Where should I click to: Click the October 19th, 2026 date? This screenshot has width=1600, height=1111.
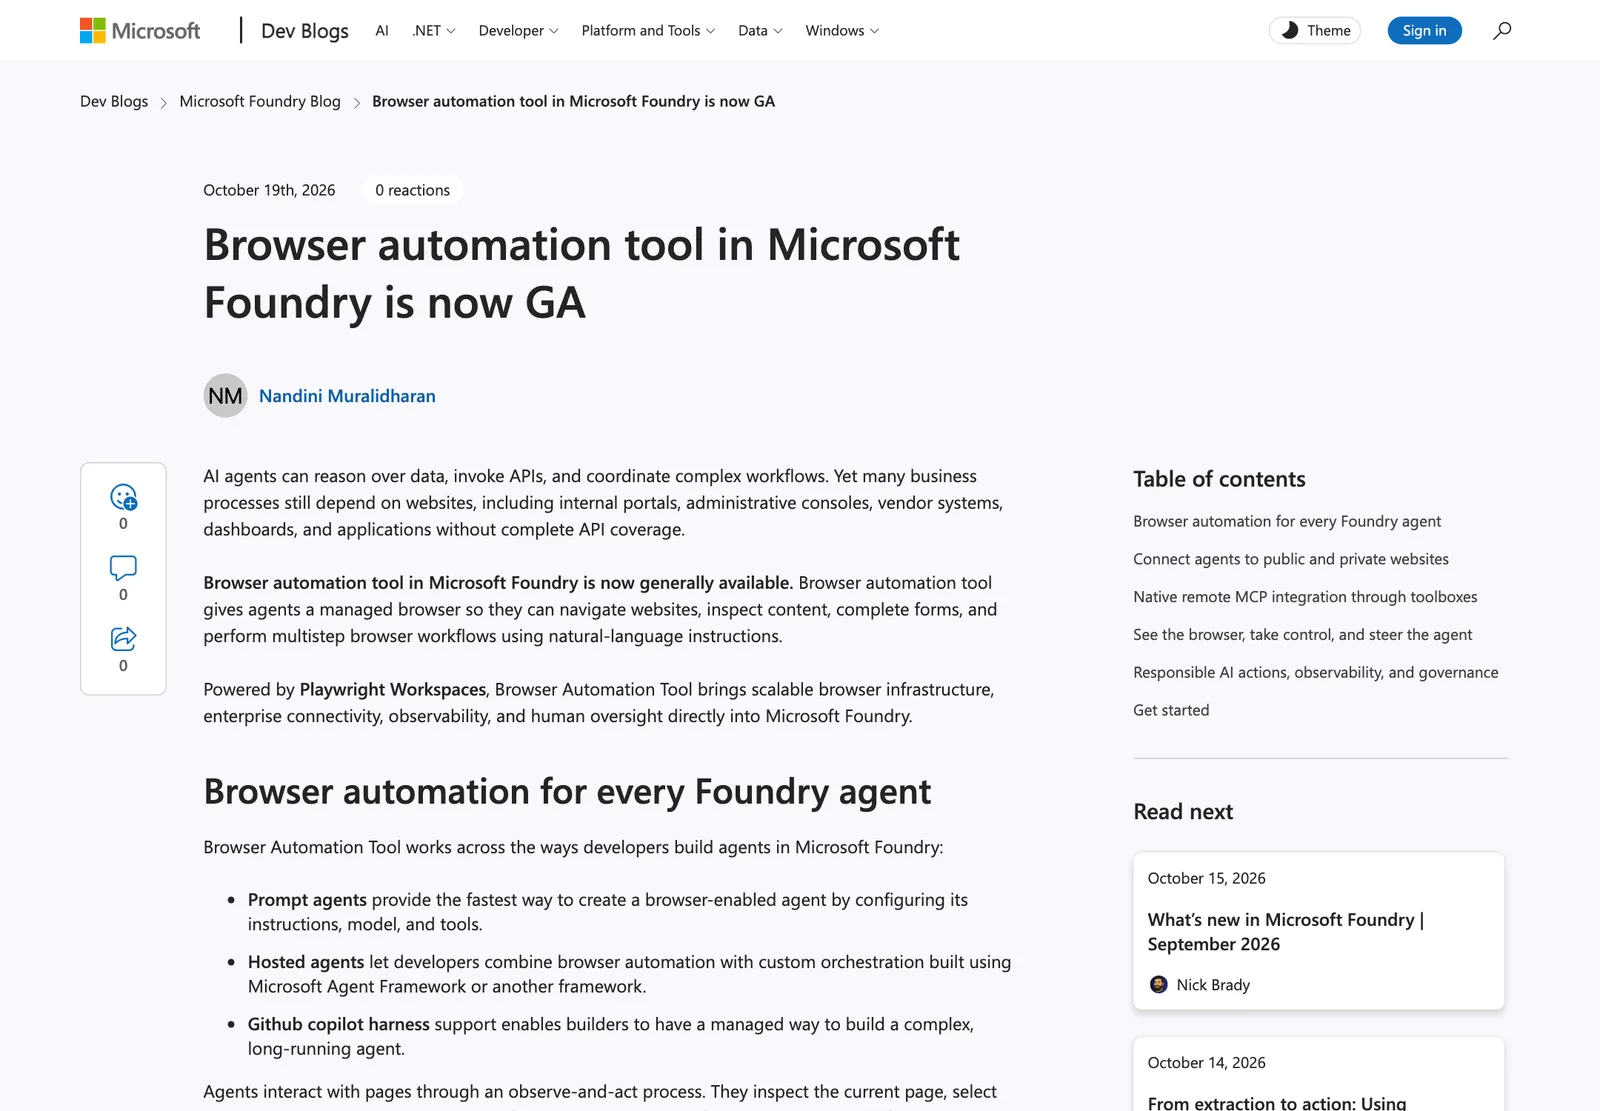269,190
